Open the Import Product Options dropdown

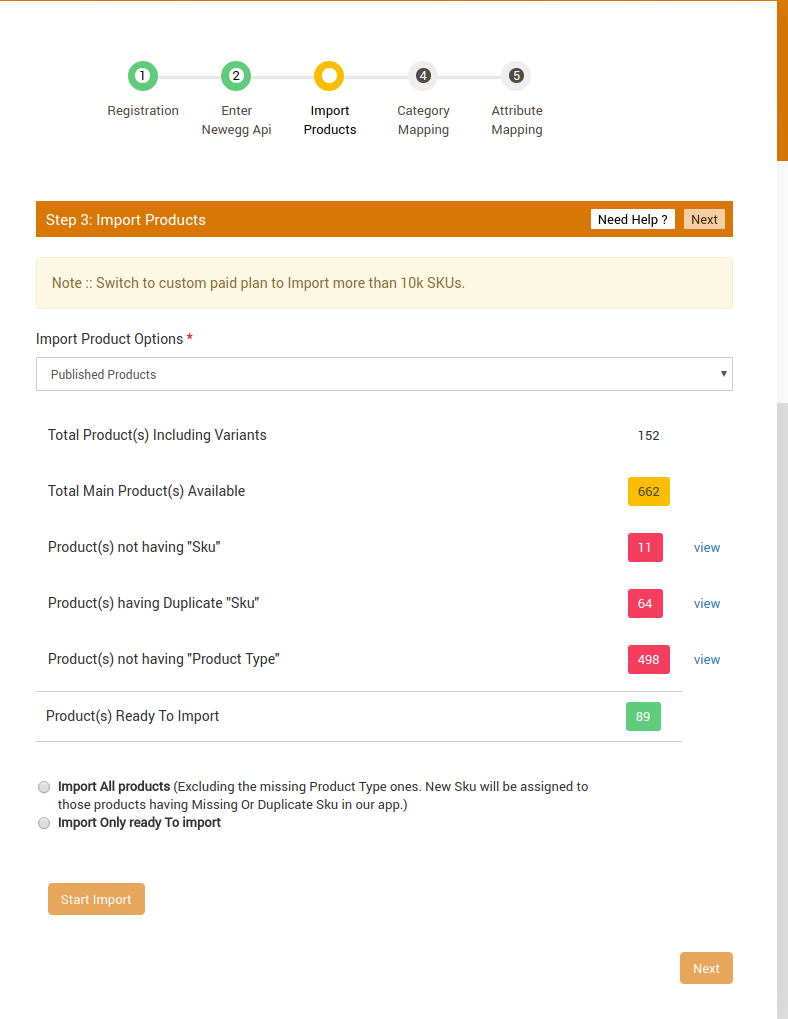coord(384,374)
